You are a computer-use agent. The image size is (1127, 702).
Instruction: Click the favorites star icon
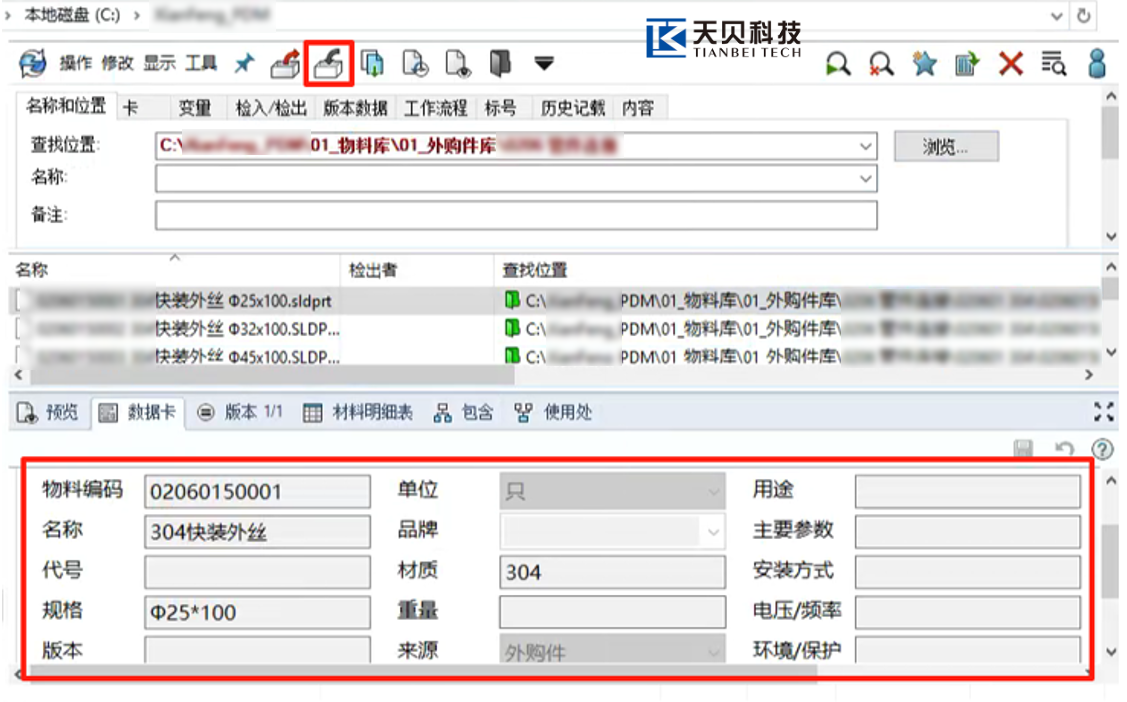(x=924, y=64)
